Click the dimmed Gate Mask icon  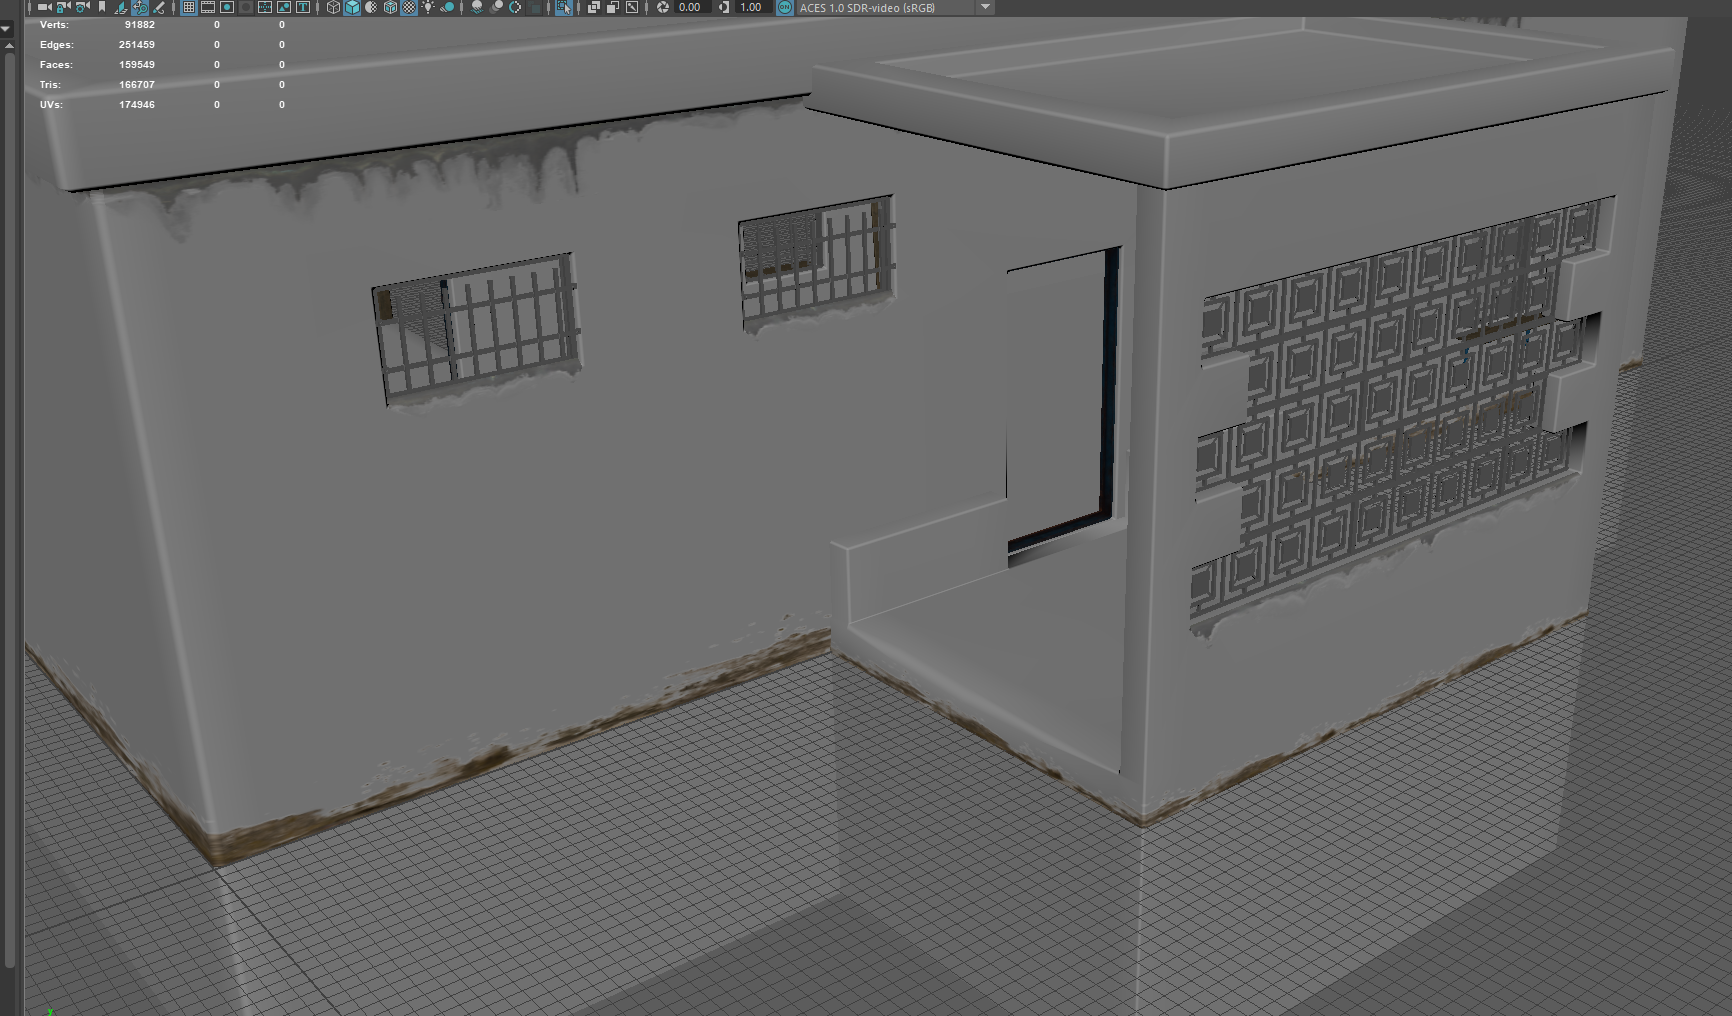coord(246,7)
